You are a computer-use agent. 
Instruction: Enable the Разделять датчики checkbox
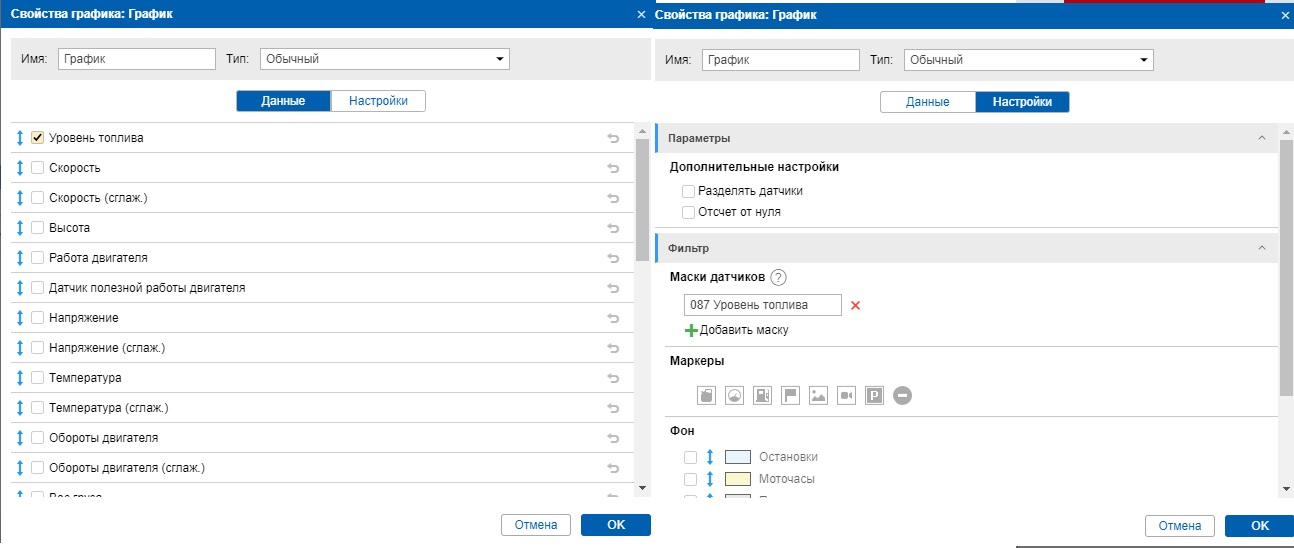click(x=688, y=191)
